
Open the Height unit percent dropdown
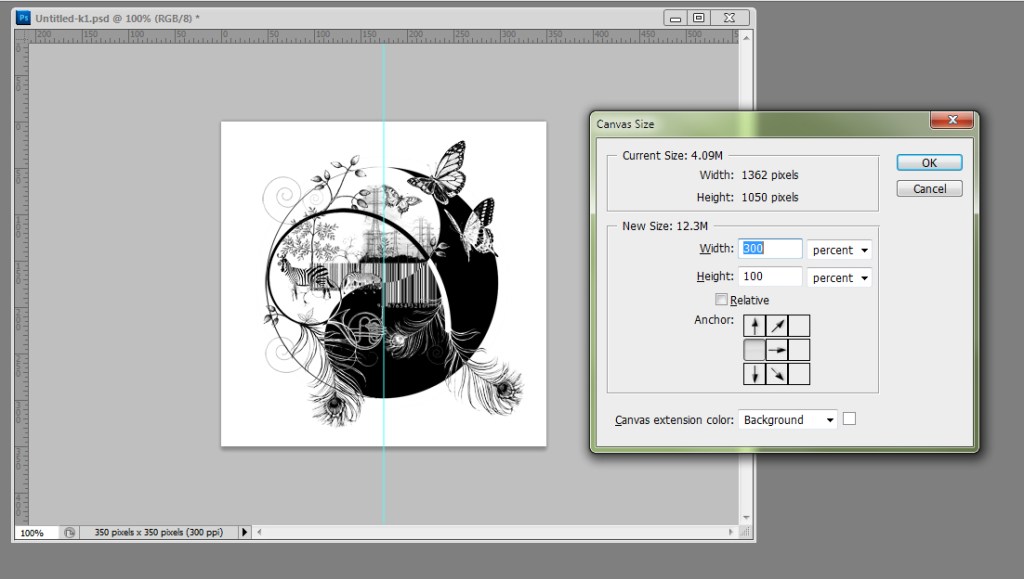[x=839, y=278]
